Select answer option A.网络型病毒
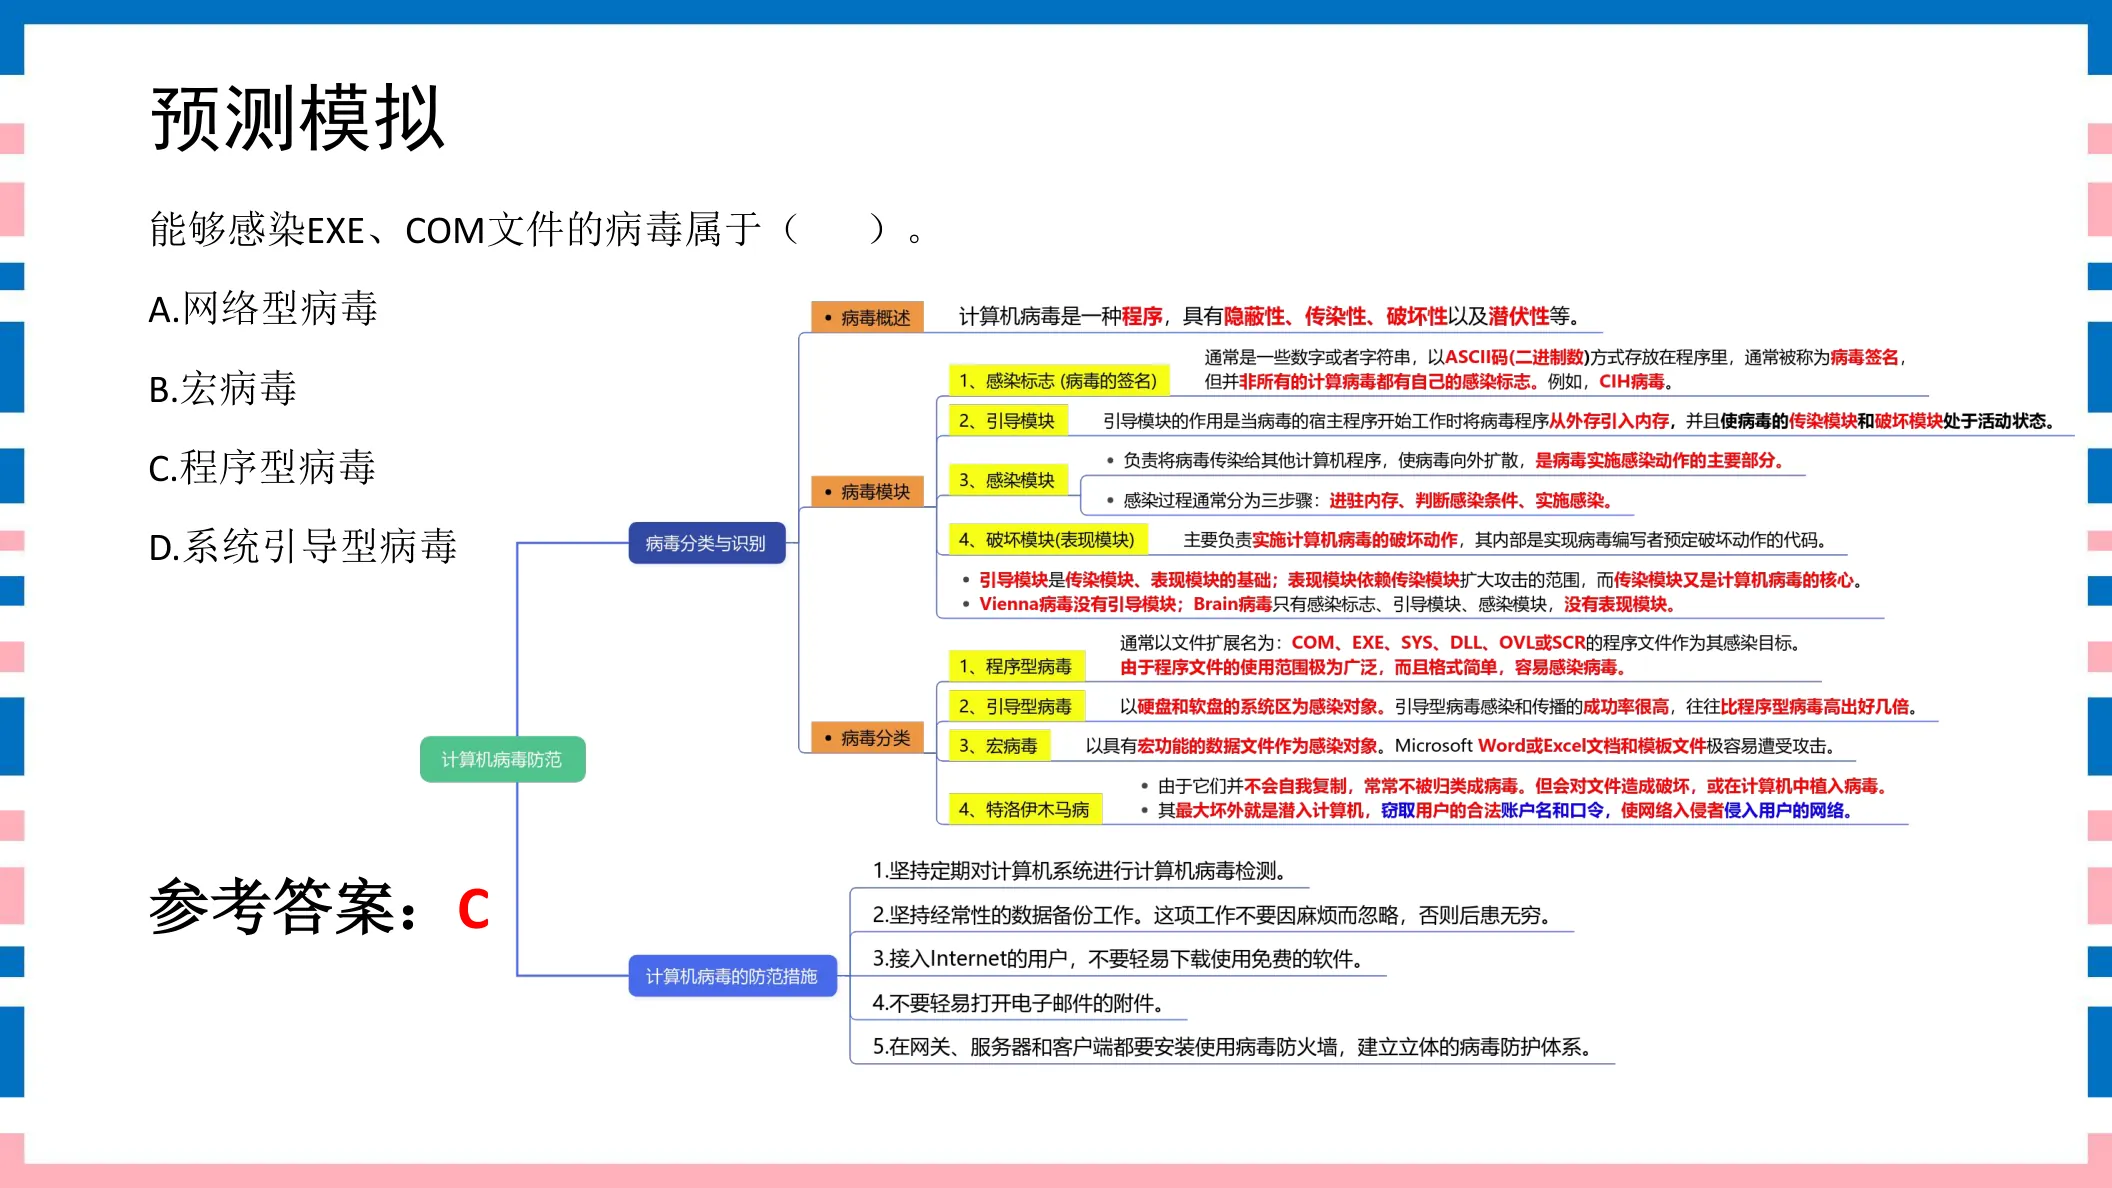This screenshot has height=1188, width=2112. pos(263,308)
